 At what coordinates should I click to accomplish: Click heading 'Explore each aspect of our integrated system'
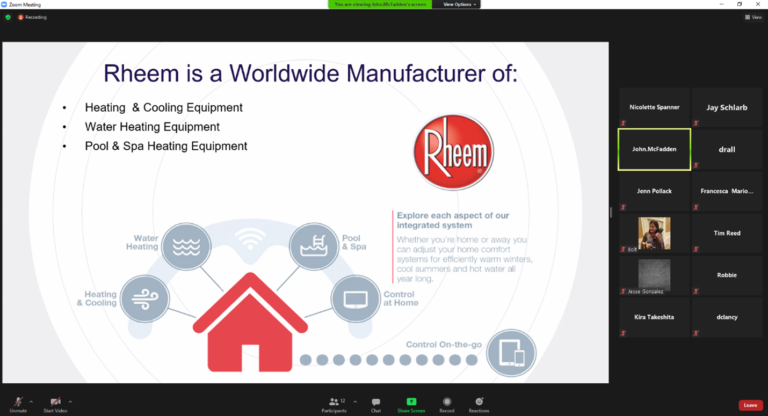(x=453, y=220)
